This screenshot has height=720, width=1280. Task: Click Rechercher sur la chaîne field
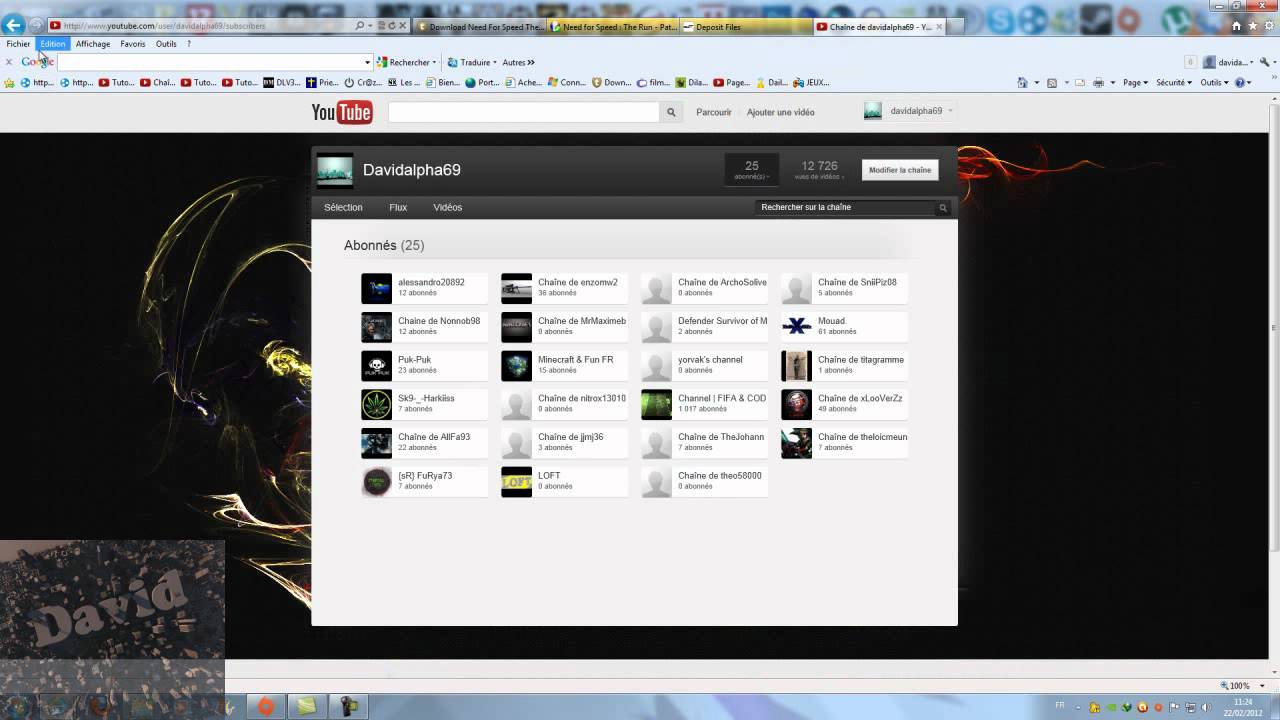click(844, 208)
